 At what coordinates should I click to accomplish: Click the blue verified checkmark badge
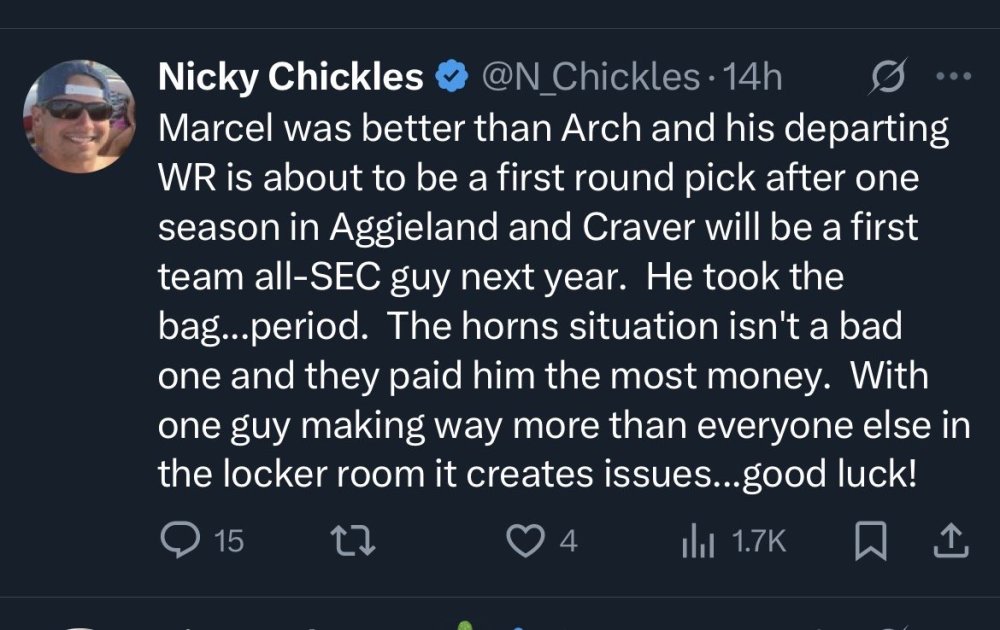[x=454, y=76]
